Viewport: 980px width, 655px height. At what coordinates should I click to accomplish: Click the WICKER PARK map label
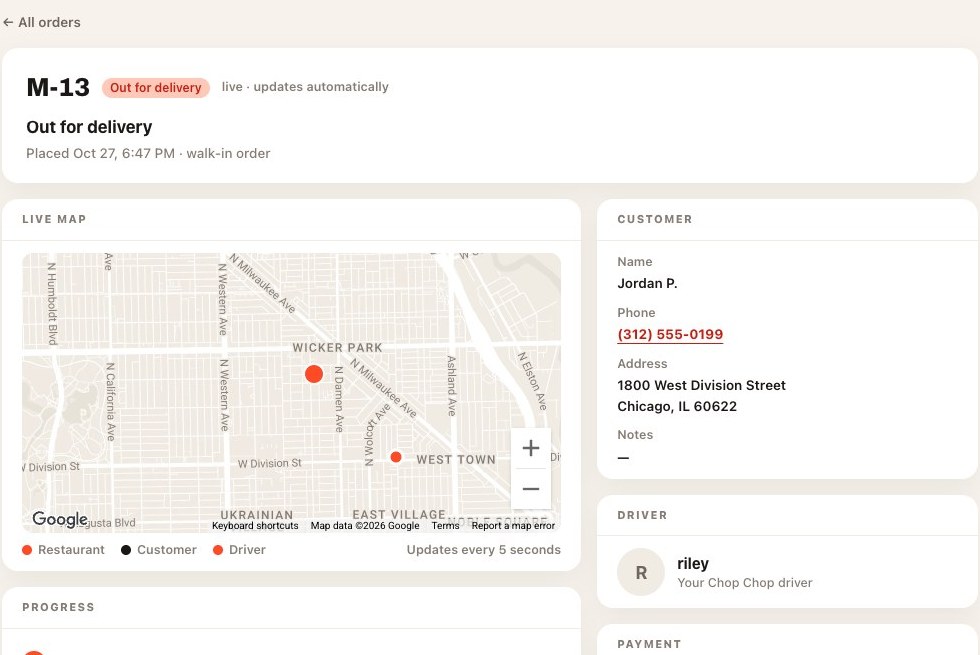point(338,348)
